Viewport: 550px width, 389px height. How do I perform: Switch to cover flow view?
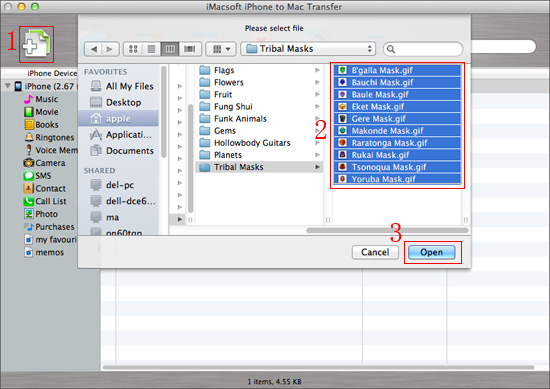[190, 49]
